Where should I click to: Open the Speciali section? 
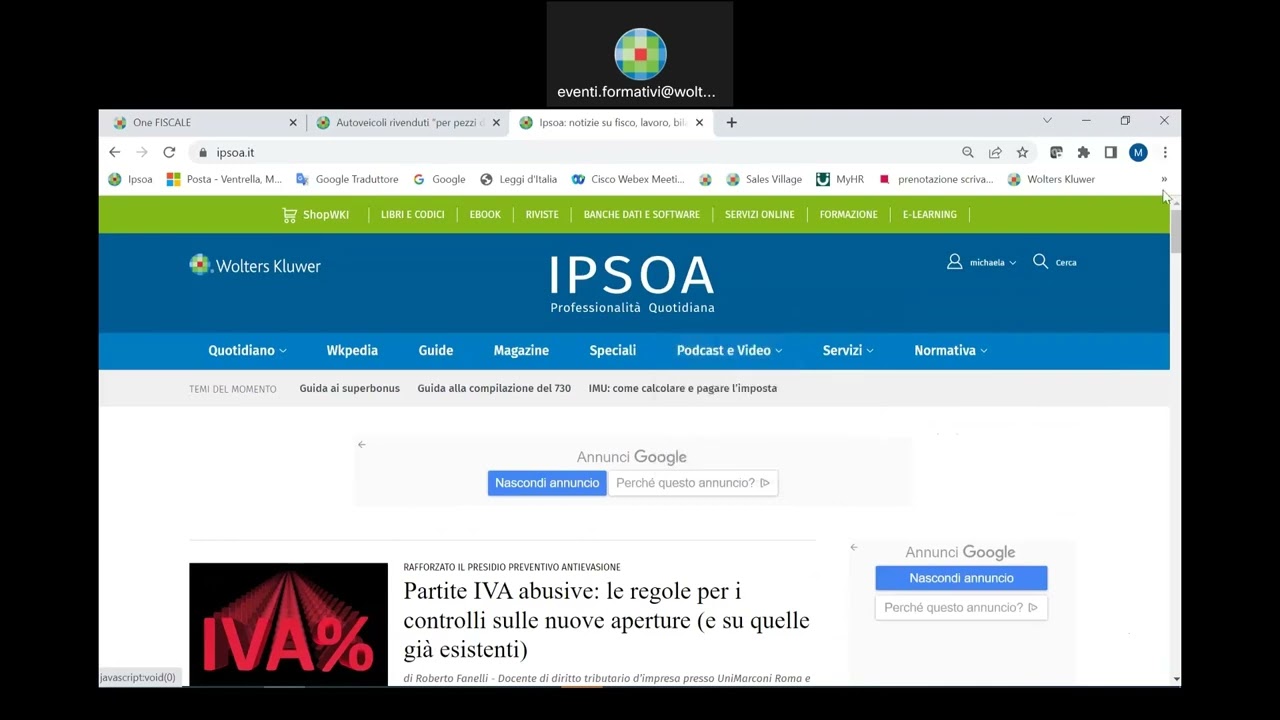click(613, 350)
